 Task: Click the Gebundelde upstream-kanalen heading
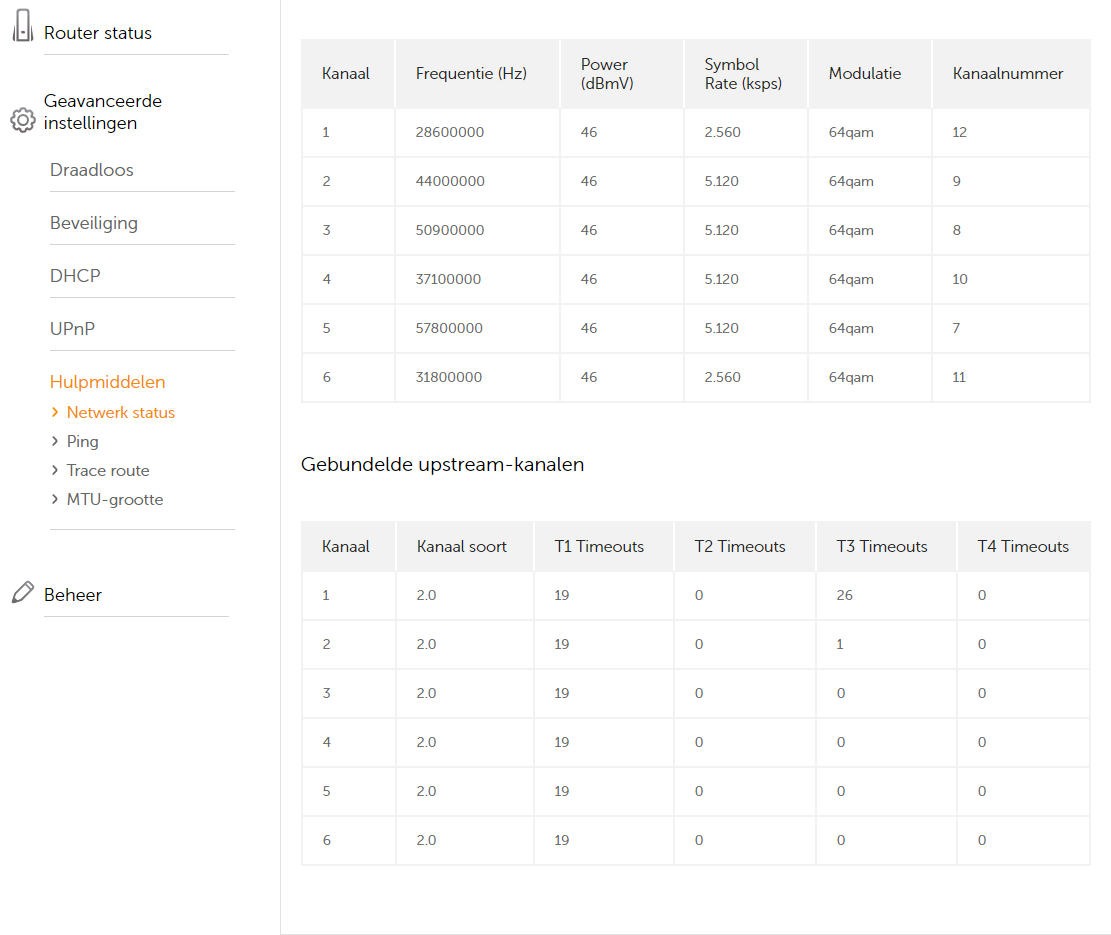click(442, 464)
